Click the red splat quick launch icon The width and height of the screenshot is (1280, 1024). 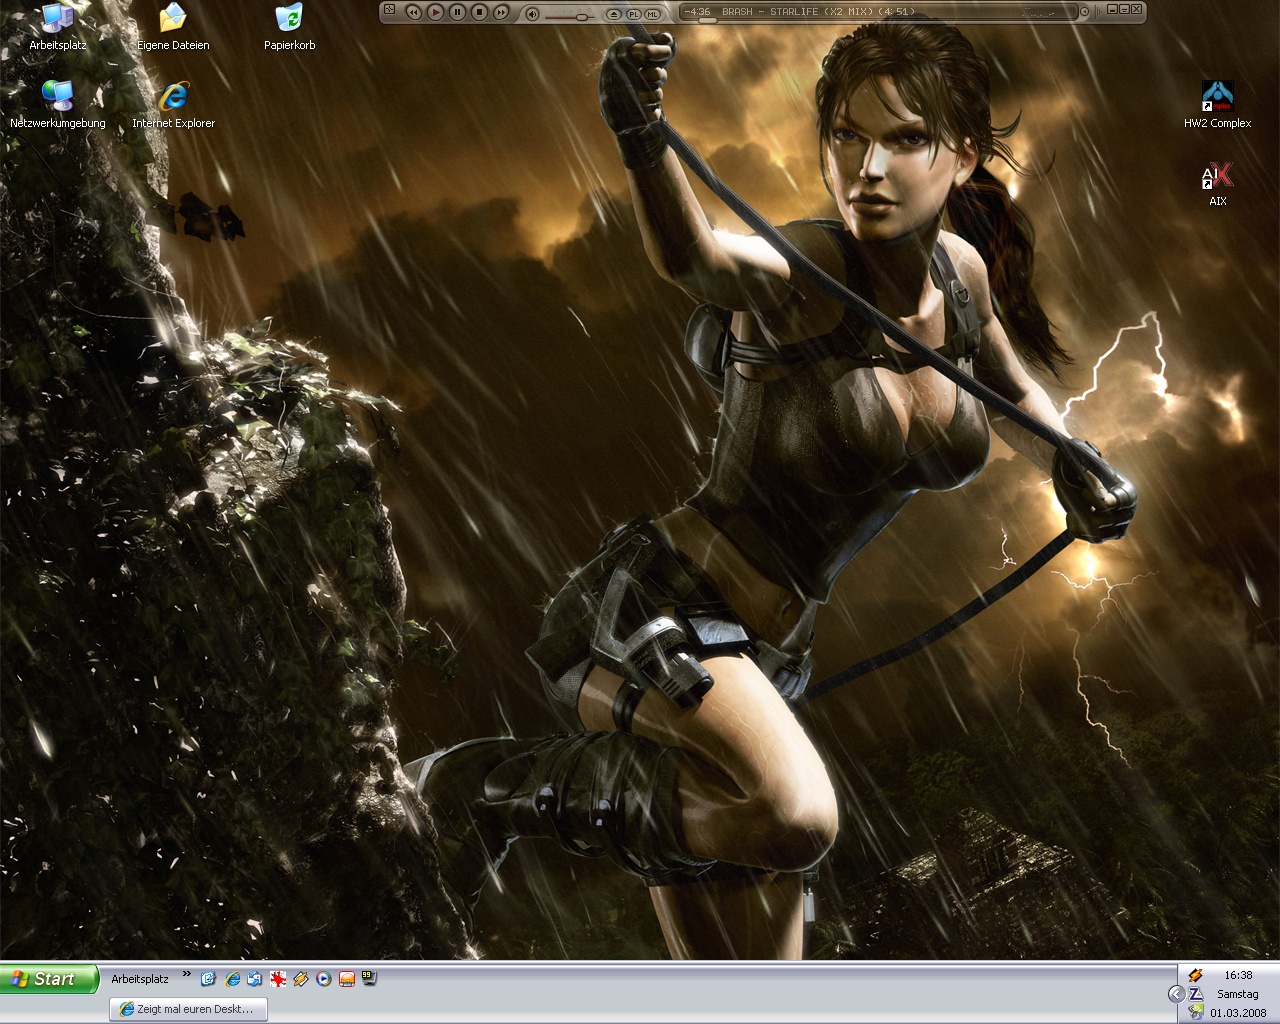(278, 979)
